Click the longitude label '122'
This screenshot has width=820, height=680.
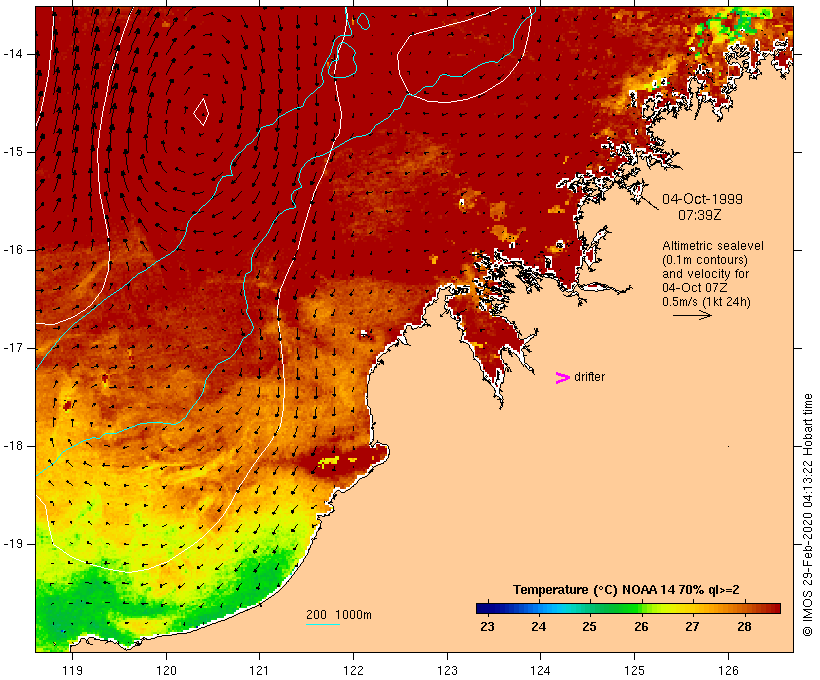pyautogui.click(x=354, y=670)
